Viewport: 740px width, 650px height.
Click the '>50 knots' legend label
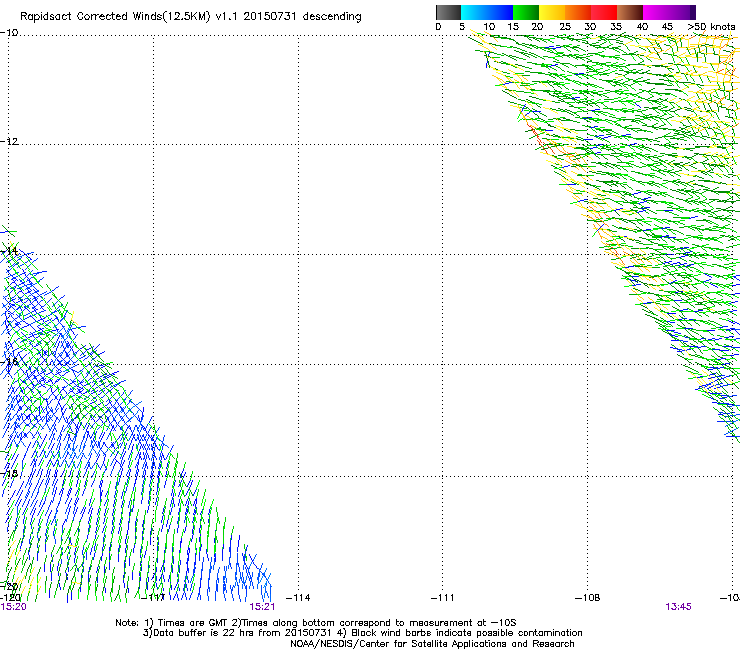tap(711, 27)
